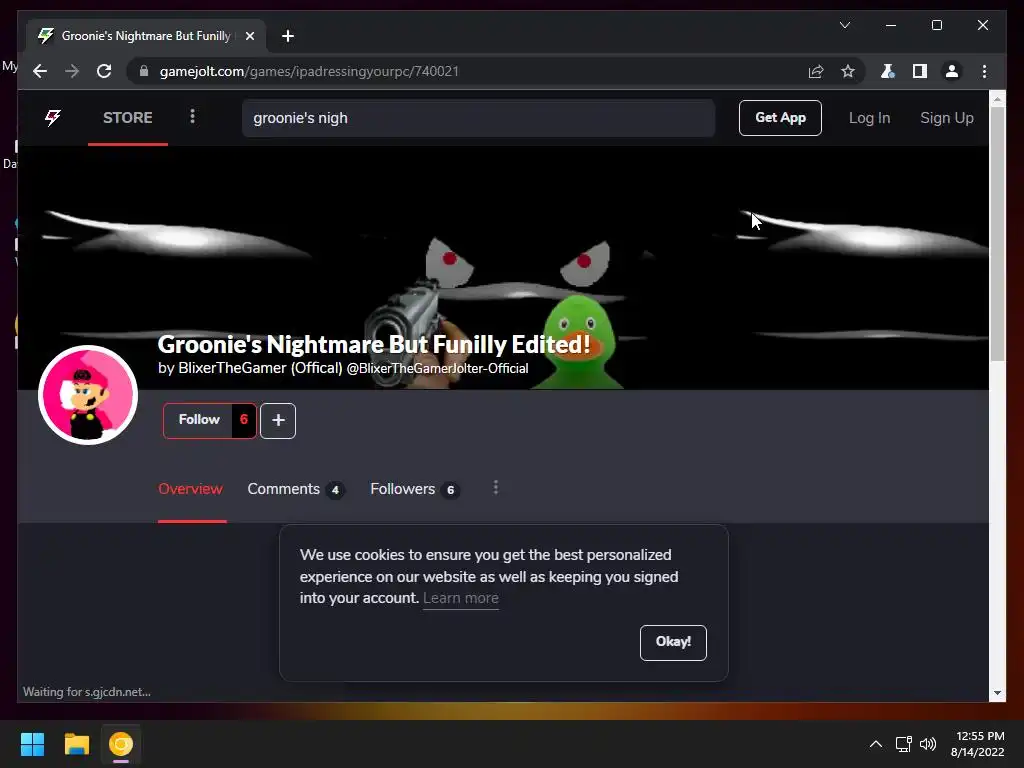
Task: Bookmark this page with the star icon
Action: pyautogui.click(x=848, y=71)
